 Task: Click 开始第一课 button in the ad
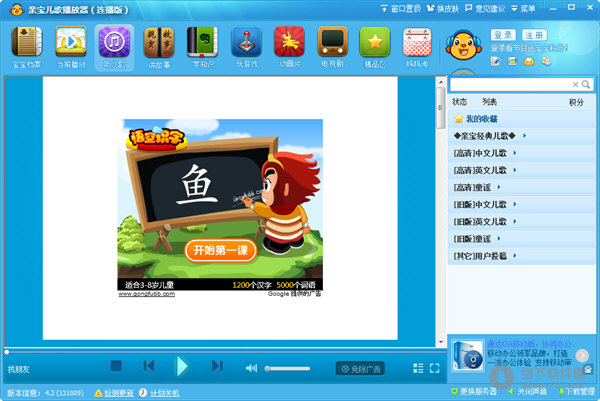(x=220, y=251)
